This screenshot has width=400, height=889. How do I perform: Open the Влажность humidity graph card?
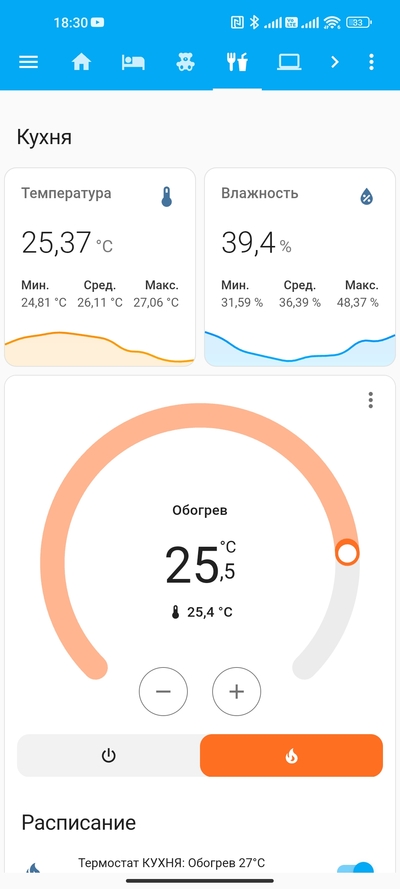pyautogui.click(x=300, y=267)
